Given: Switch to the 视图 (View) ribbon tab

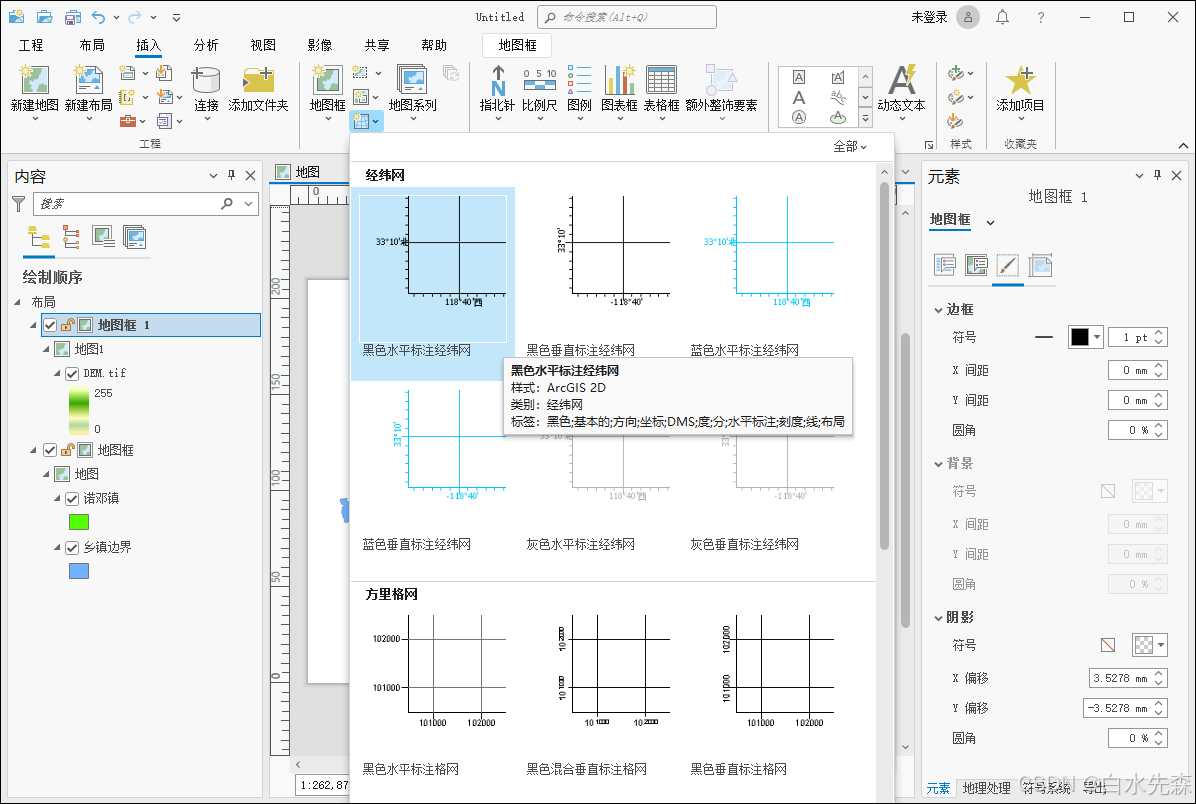Looking at the screenshot, I should [263, 45].
